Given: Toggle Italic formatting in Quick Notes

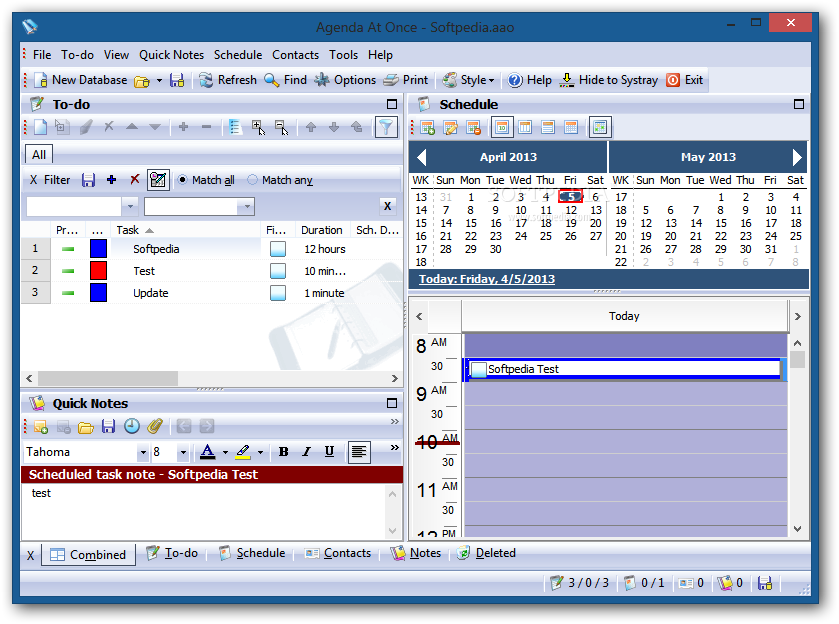Looking at the screenshot, I should (x=307, y=452).
